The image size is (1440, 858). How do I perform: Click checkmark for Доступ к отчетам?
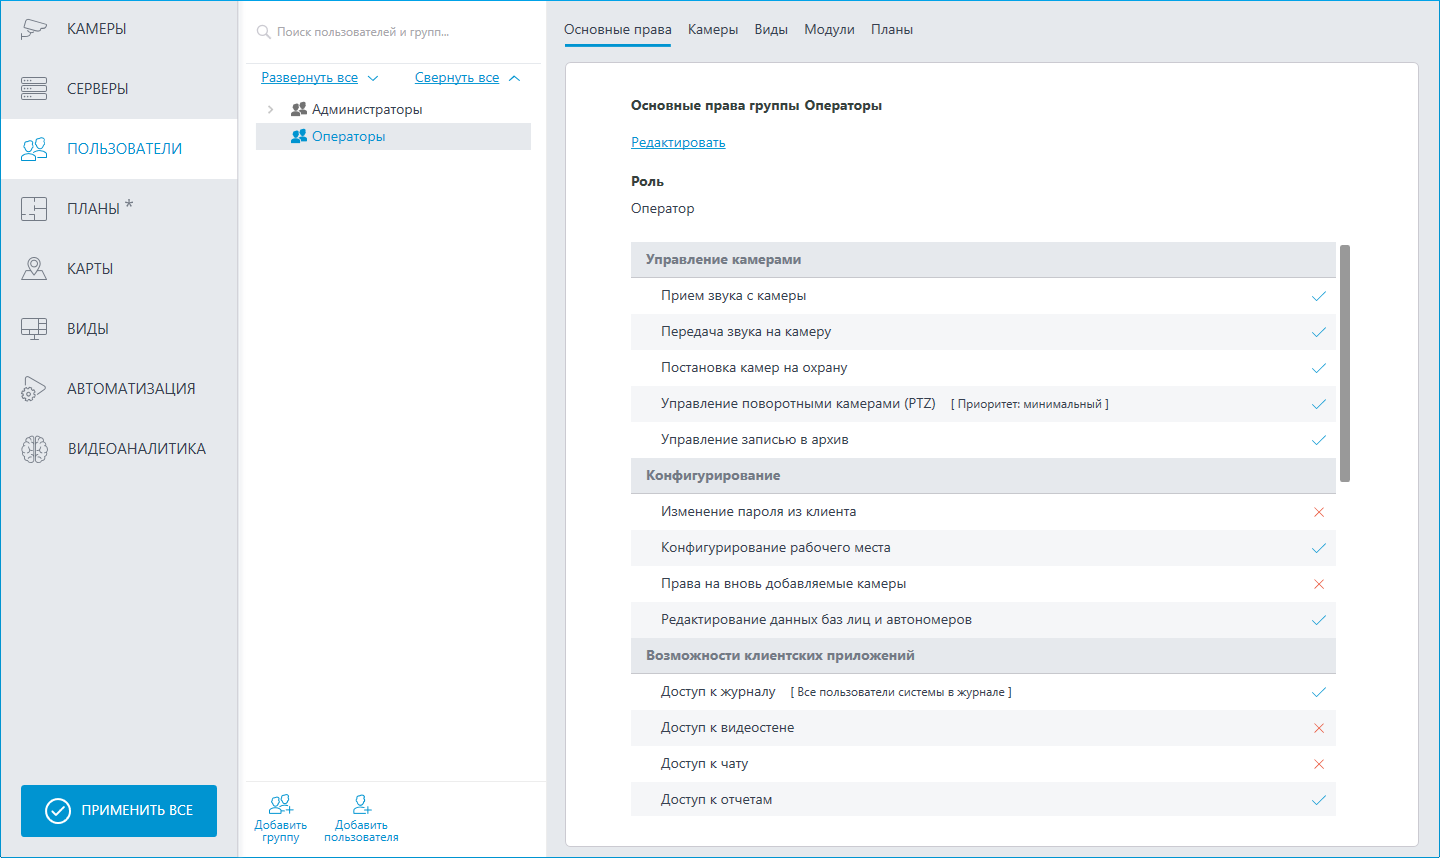(x=1319, y=800)
